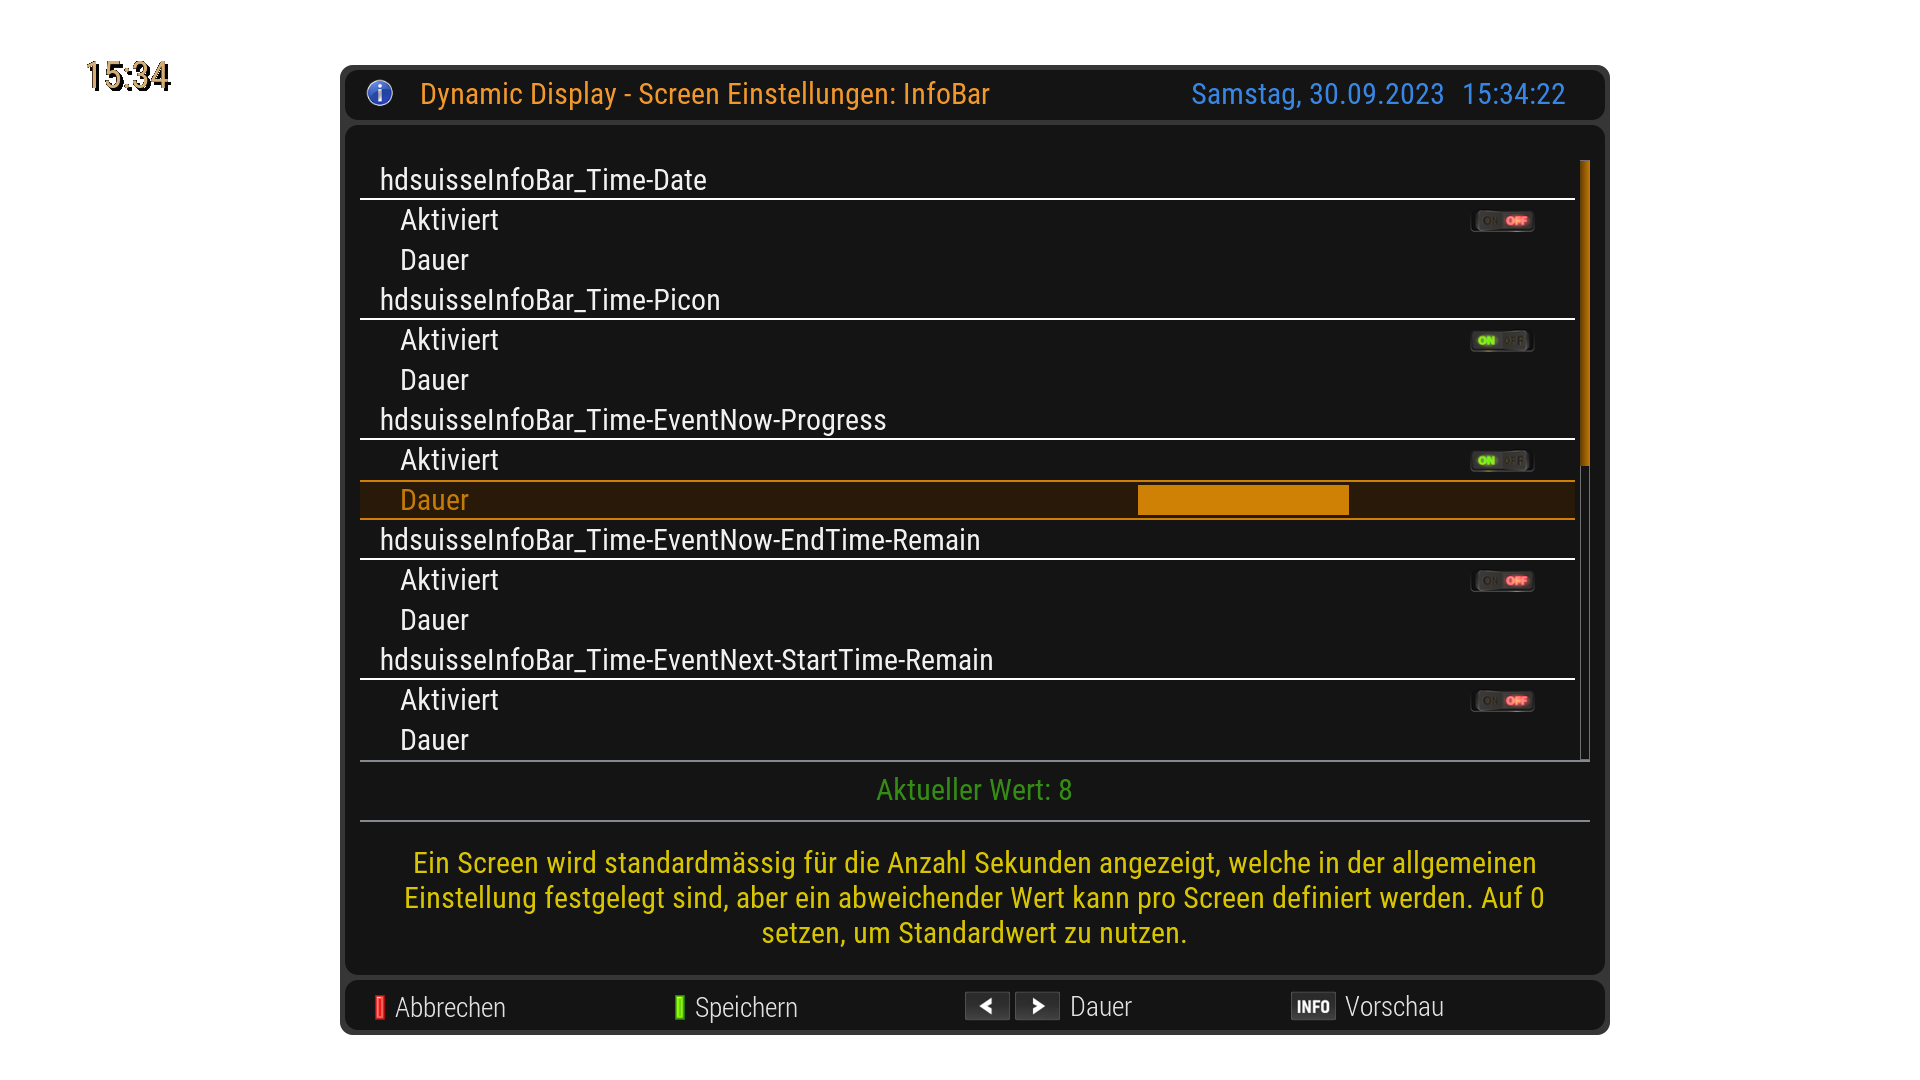Viewport: 1920px width, 1080px height.
Task: Select Dauer row under Time-Picon
Action: coord(434,380)
